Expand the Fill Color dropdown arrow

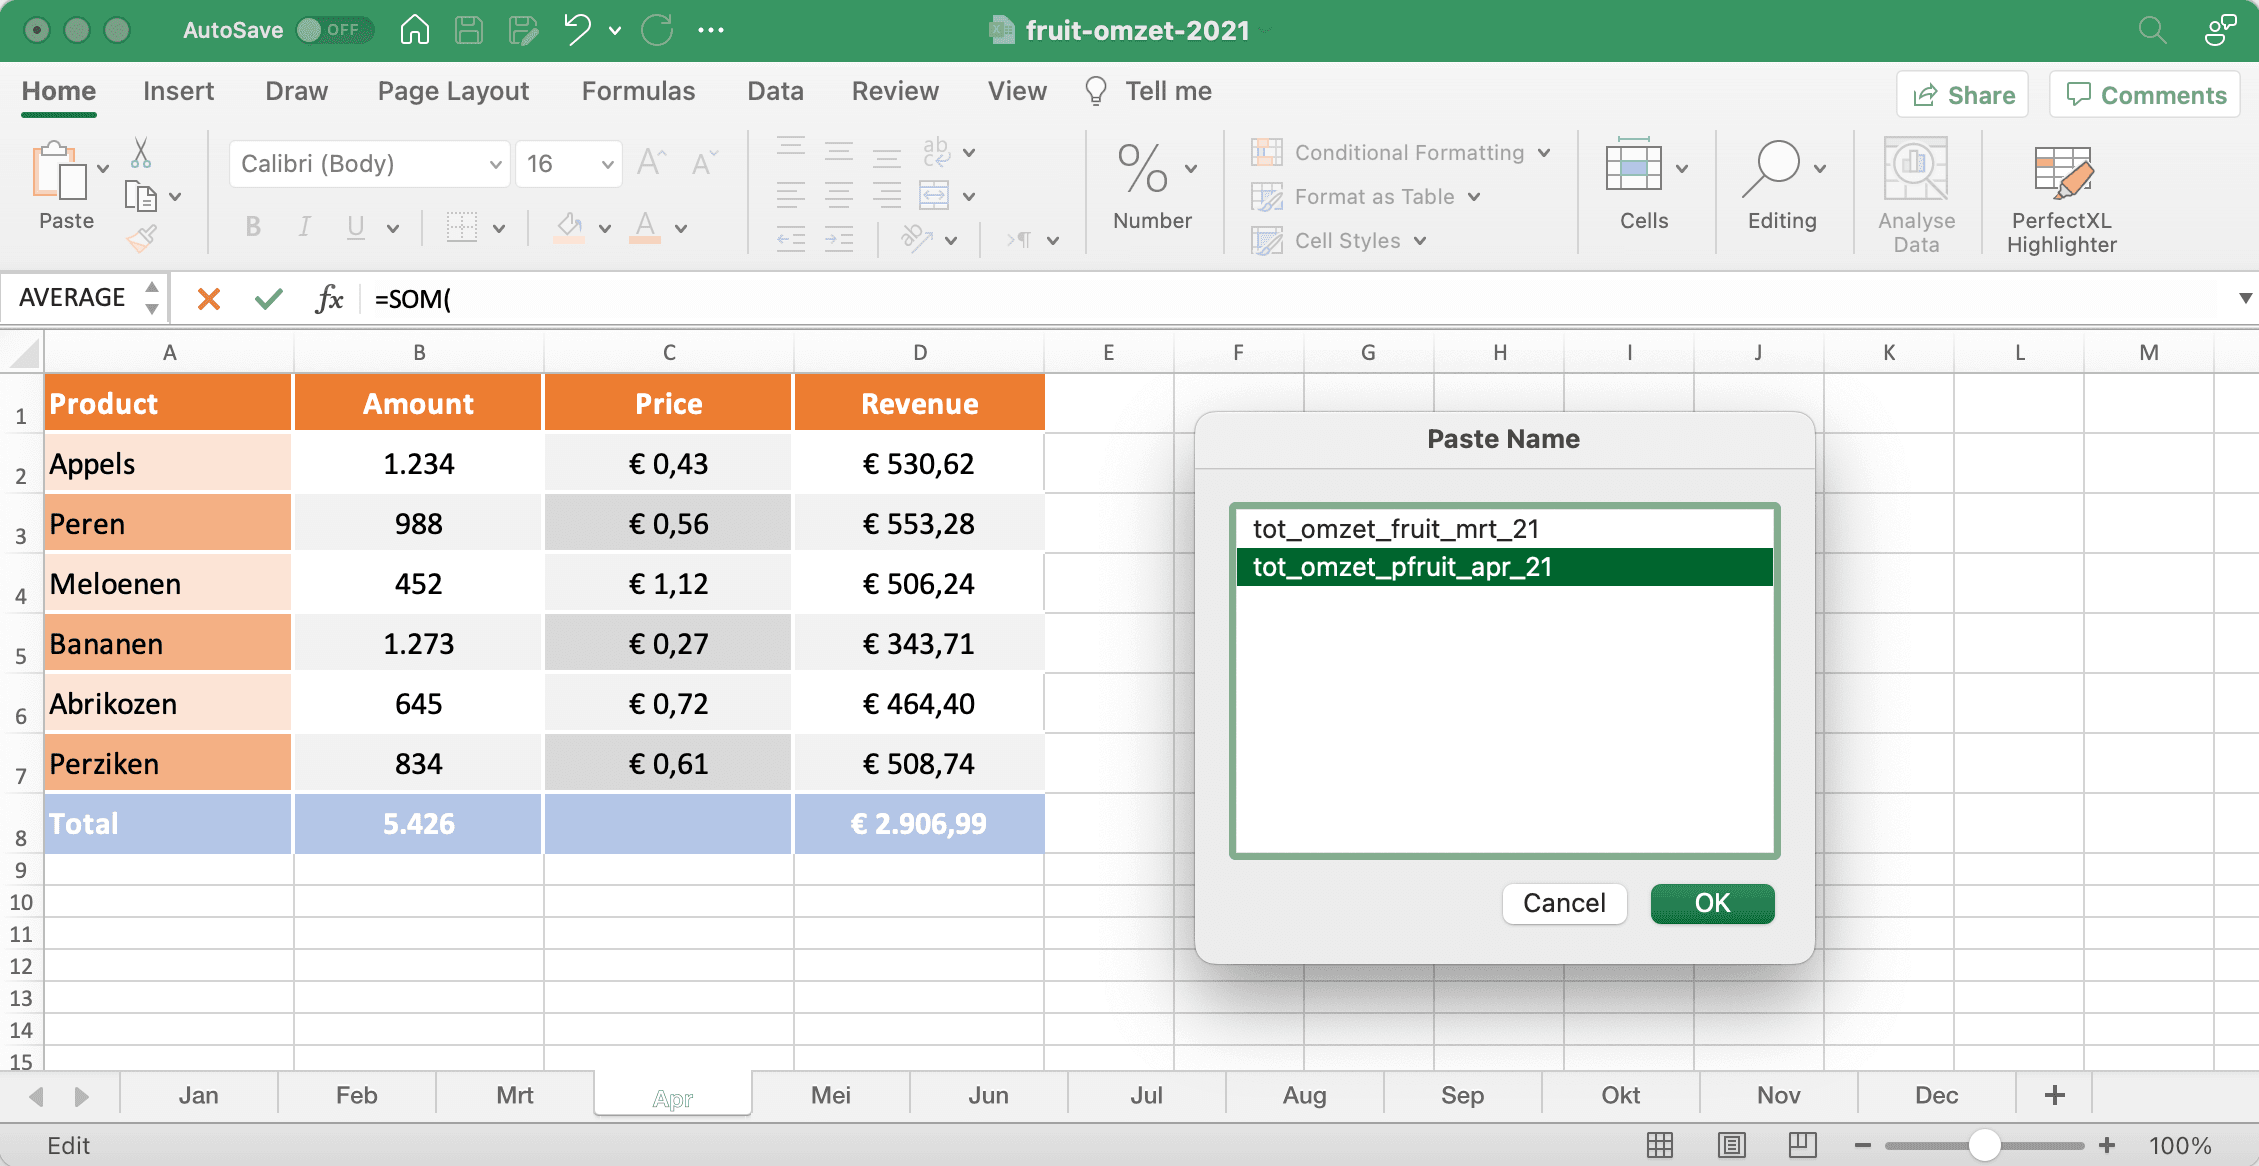click(604, 227)
